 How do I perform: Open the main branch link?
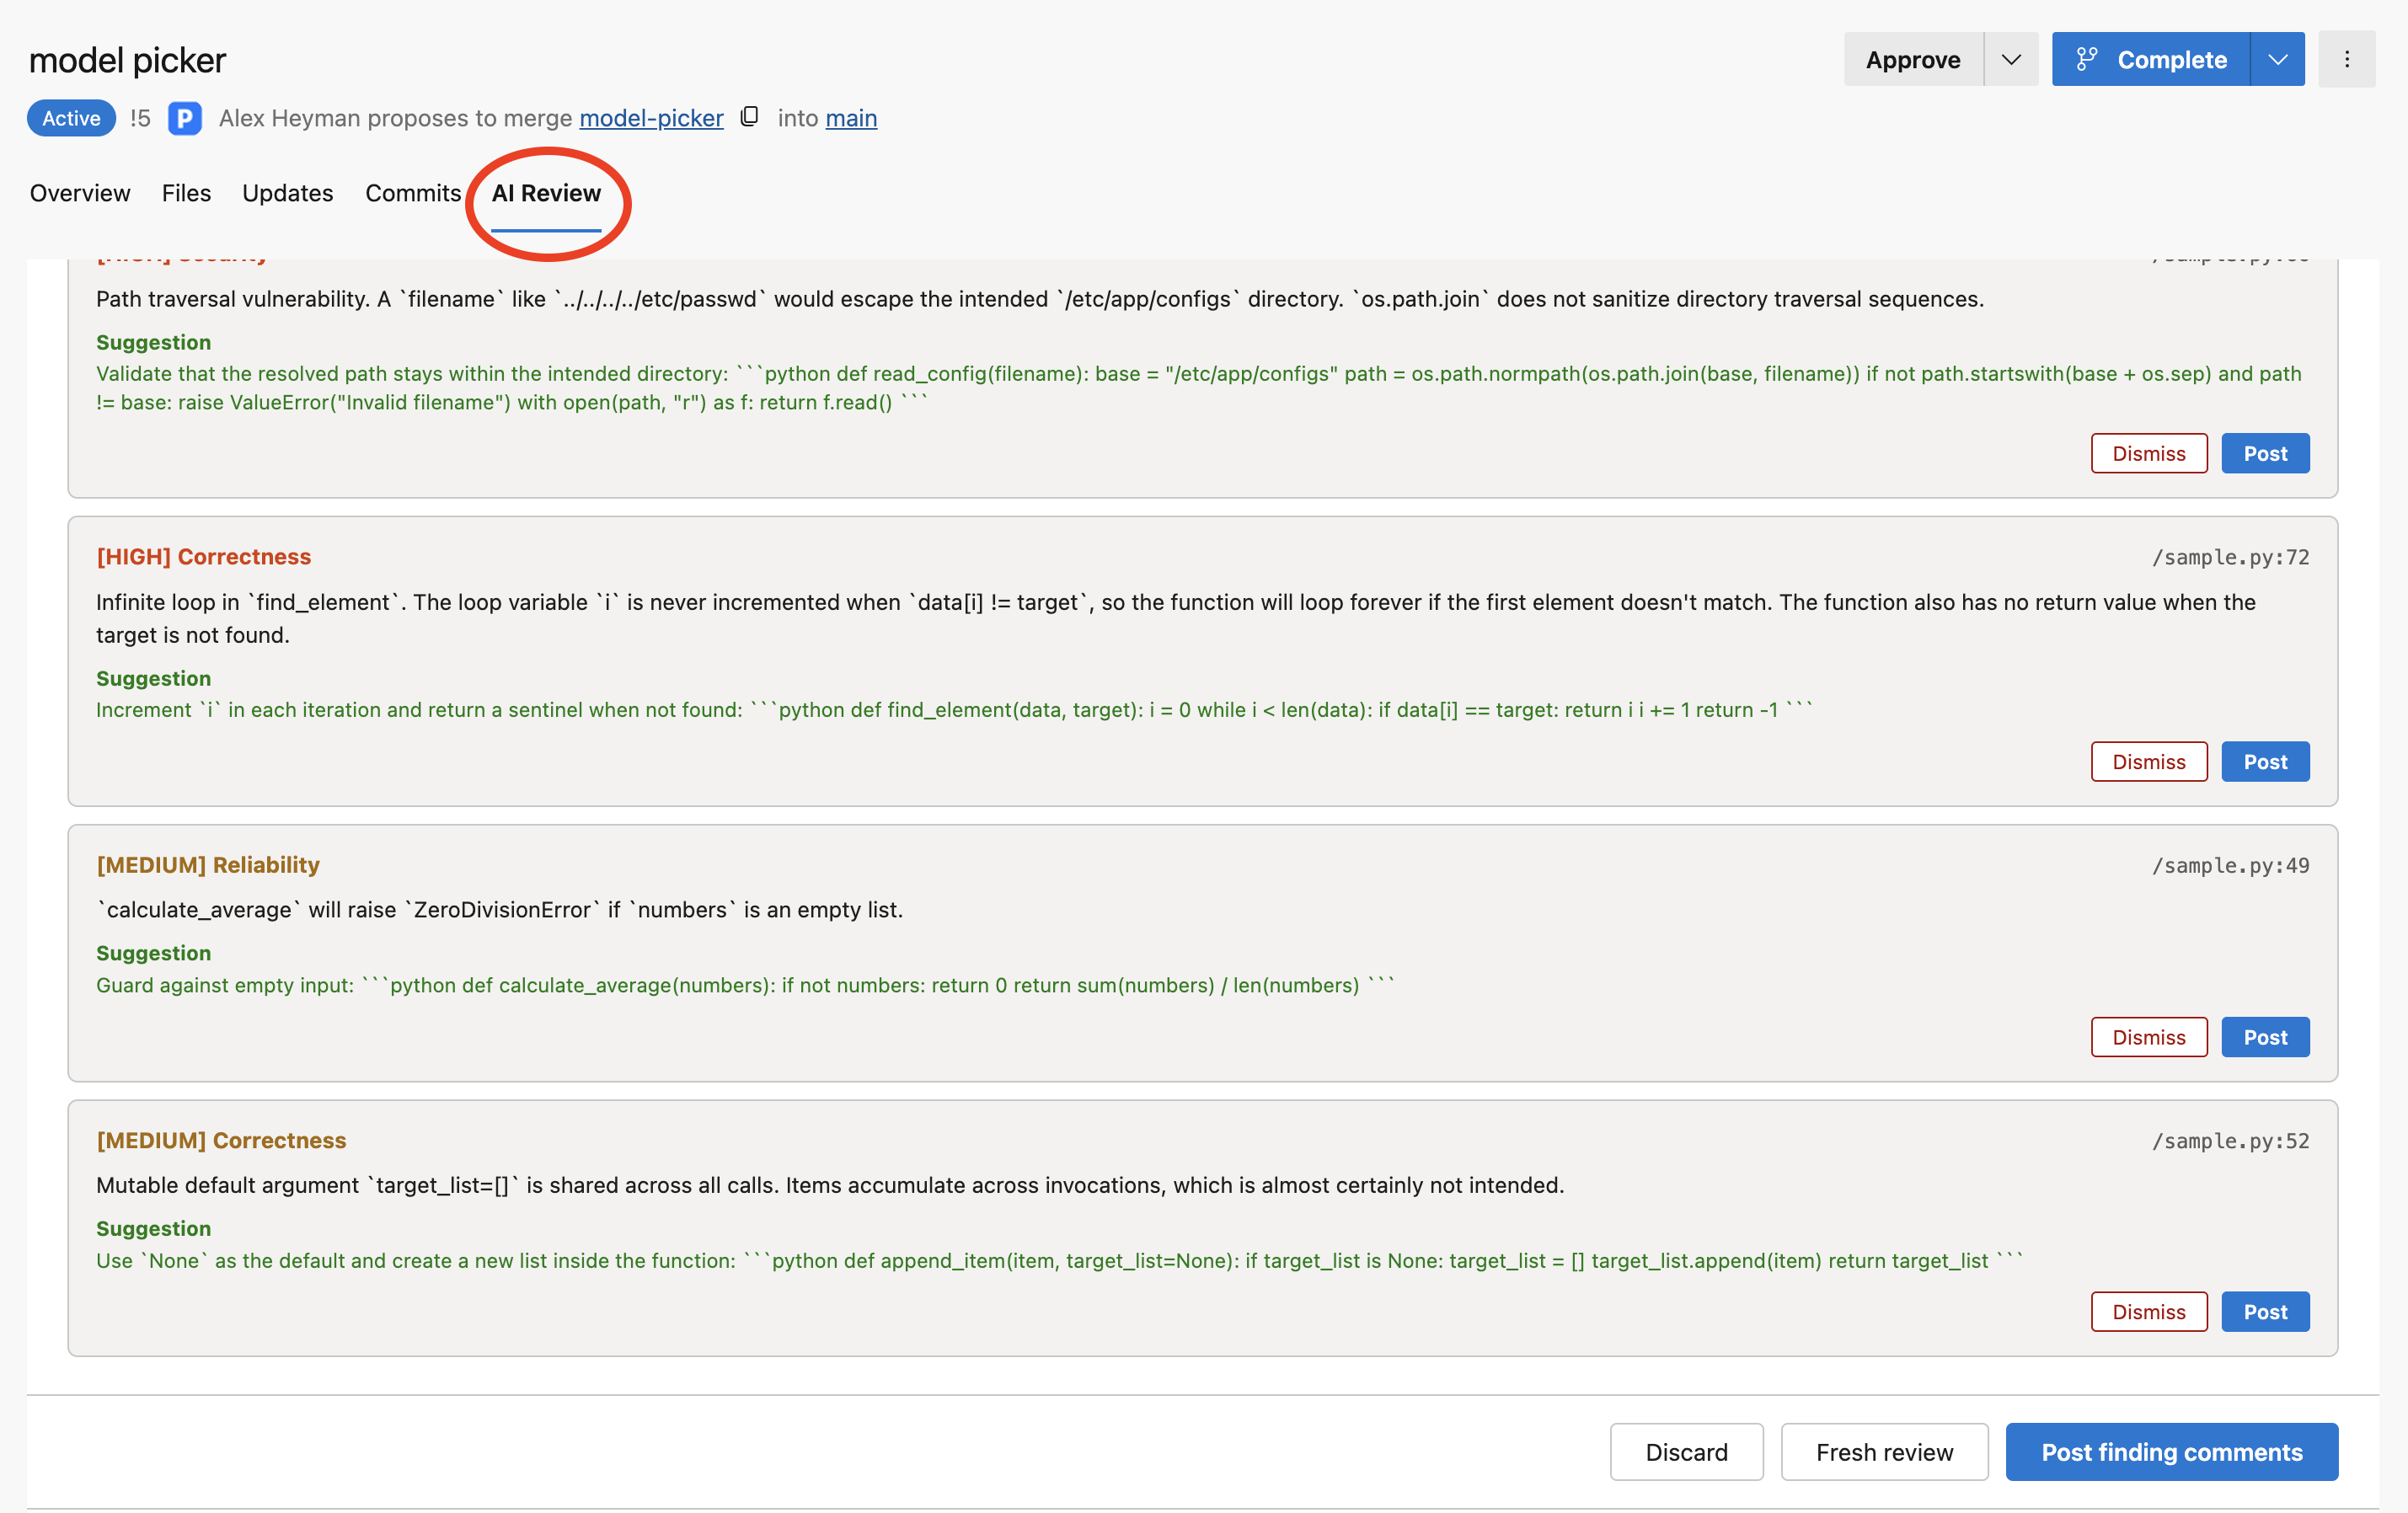point(851,118)
